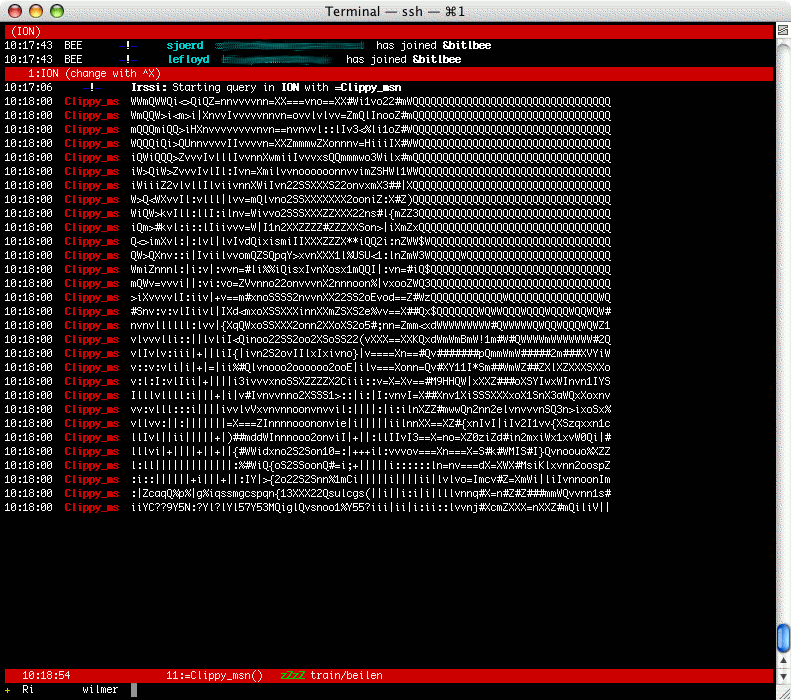This screenshot has height=700, width=791.
Task: Click the window title 'Terminal — ssh — ⌘1'
Action: coord(394,11)
